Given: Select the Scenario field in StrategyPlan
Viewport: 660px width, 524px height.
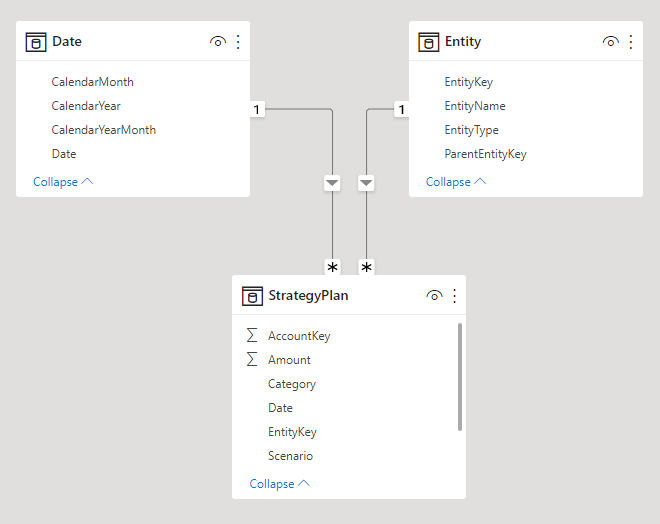Looking at the screenshot, I should coord(290,456).
